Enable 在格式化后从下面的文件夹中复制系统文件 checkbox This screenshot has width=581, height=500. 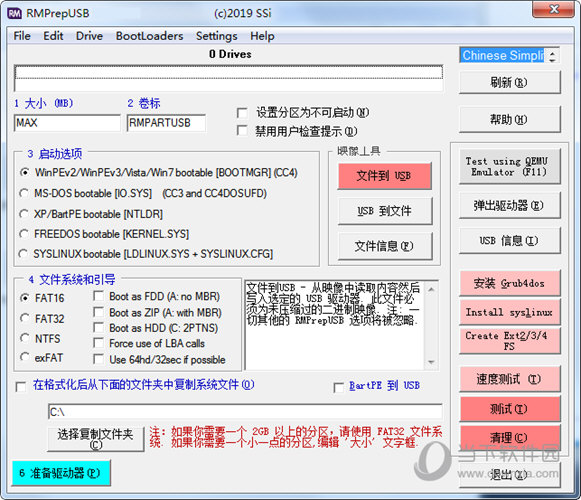[21, 387]
